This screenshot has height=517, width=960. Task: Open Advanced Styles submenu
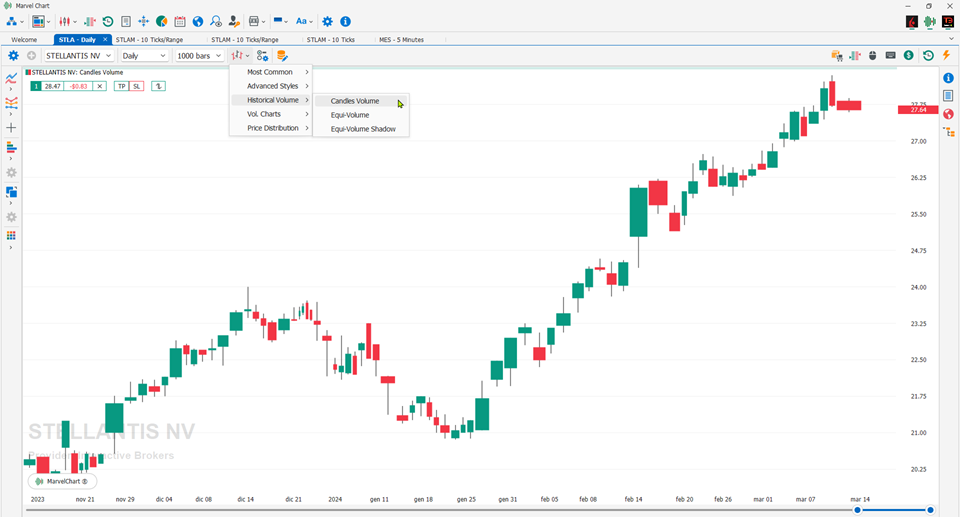click(x=271, y=86)
